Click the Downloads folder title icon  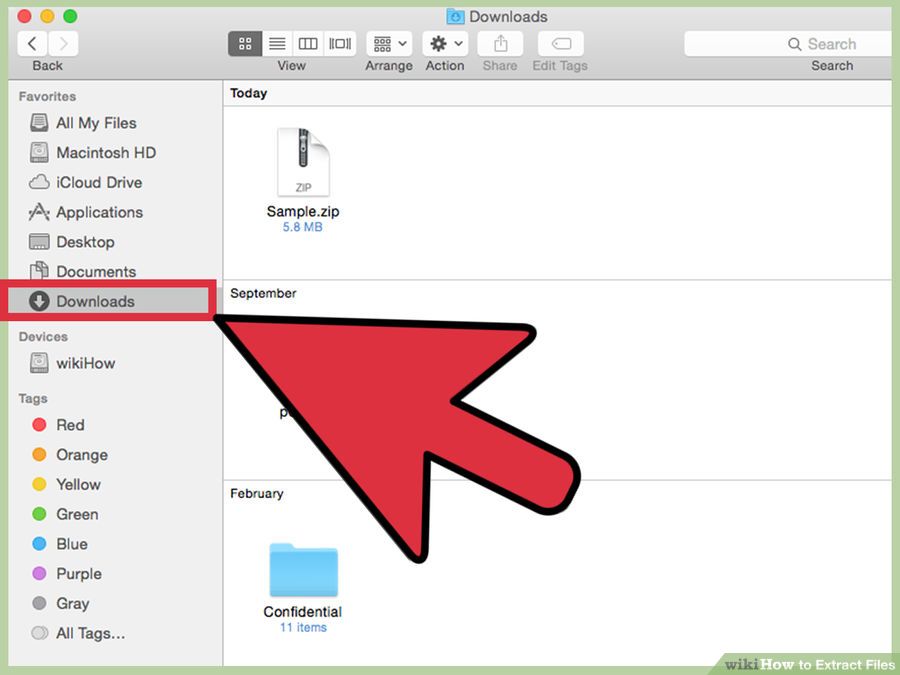[x=455, y=17]
